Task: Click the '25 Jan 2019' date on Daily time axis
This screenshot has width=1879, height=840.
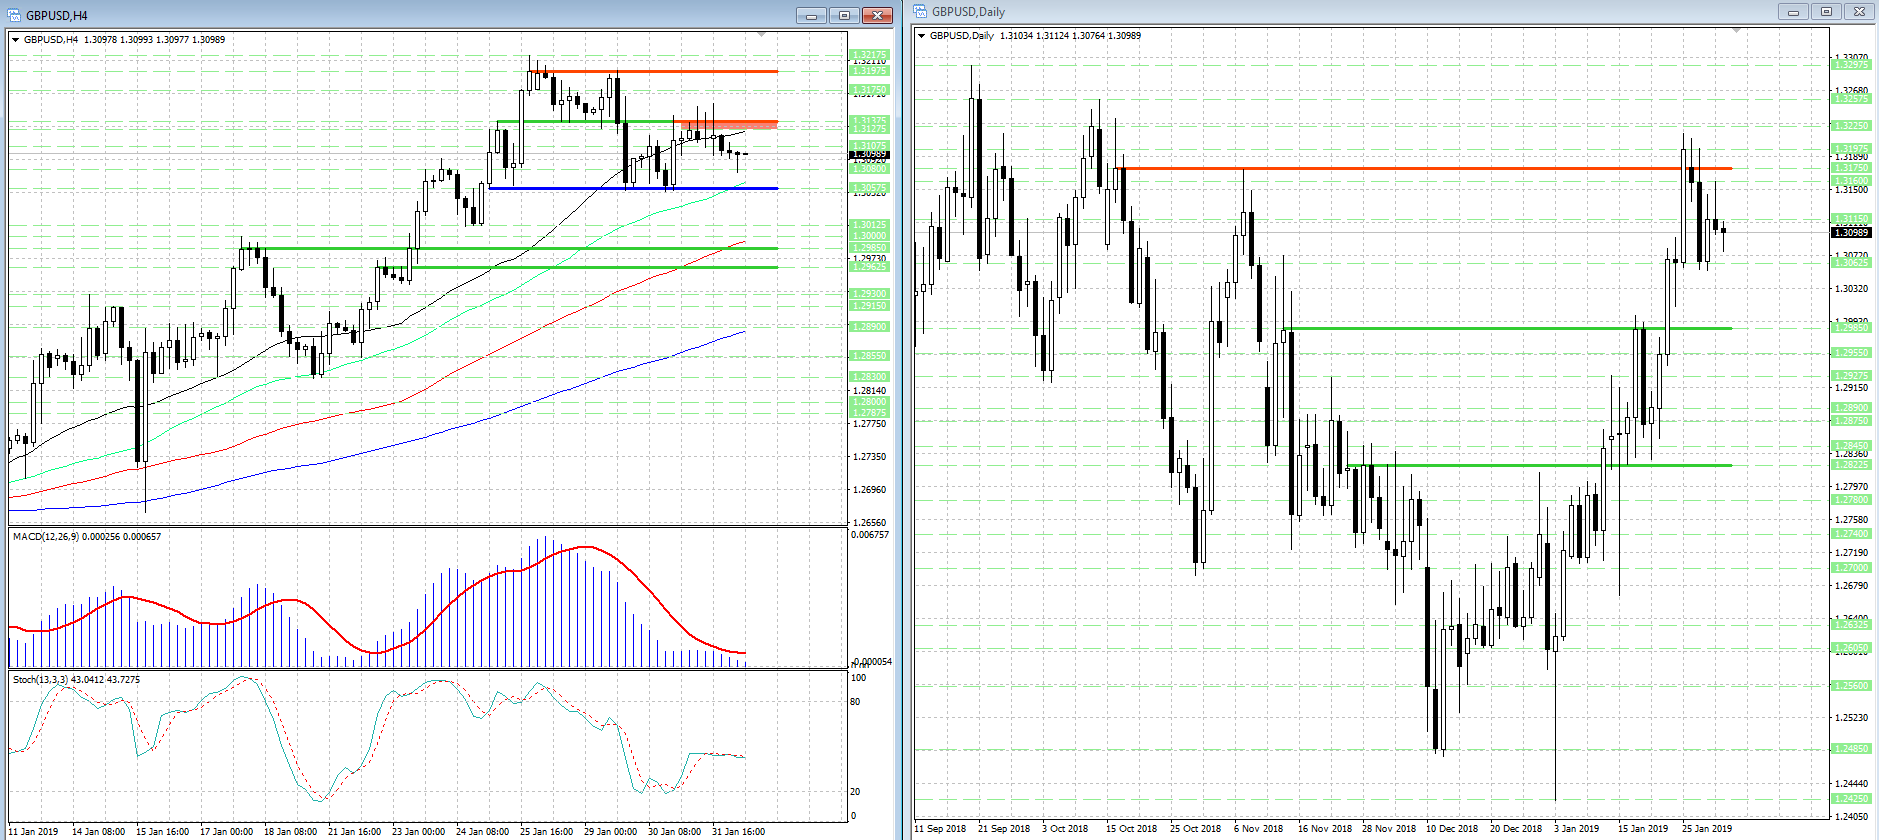Action: (1707, 829)
